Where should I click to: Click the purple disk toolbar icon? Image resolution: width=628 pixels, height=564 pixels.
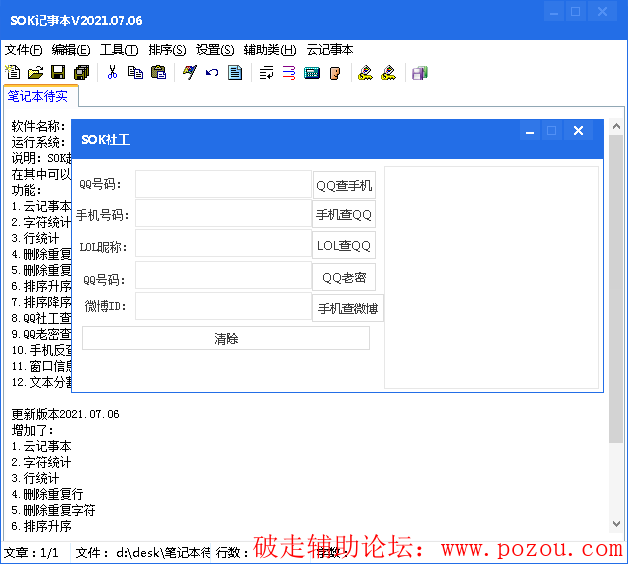420,73
